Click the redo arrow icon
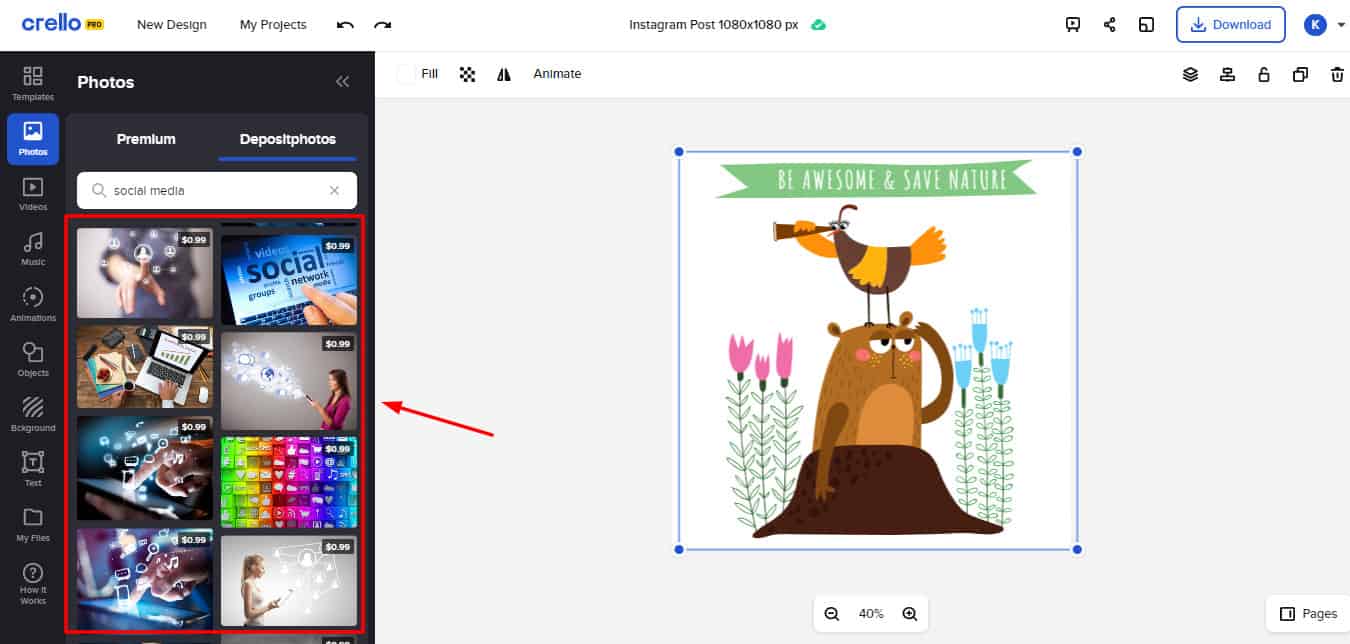Image resolution: width=1350 pixels, height=644 pixels. pos(382,25)
